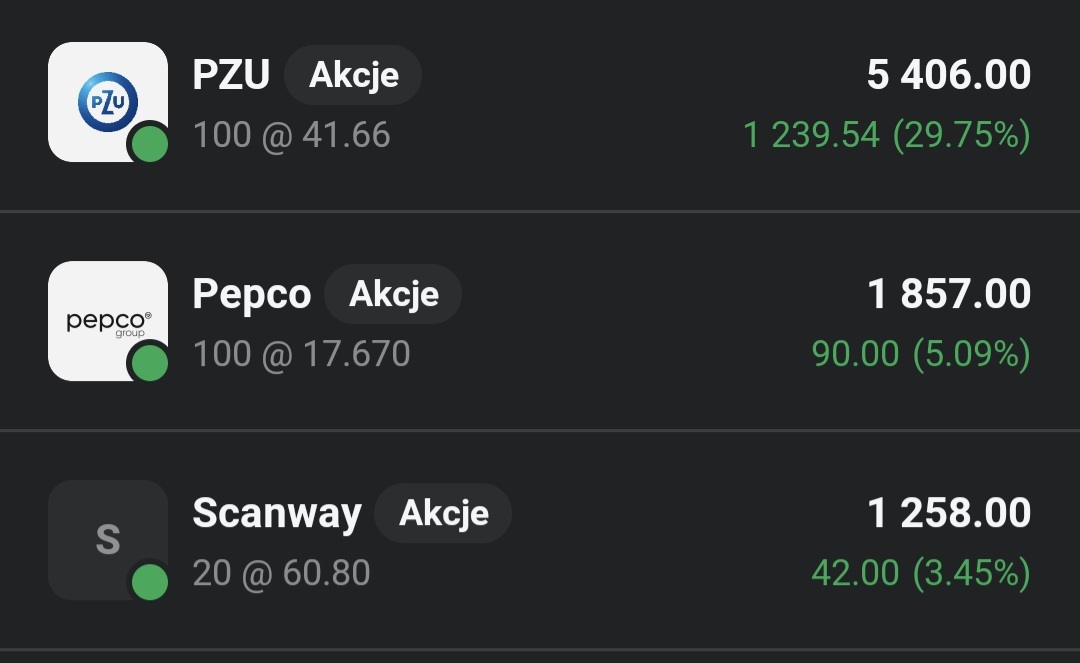The height and width of the screenshot is (663, 1080).
Task: Click Pepco profit 90.00 (5.09%)
Action: click(920, 354)
